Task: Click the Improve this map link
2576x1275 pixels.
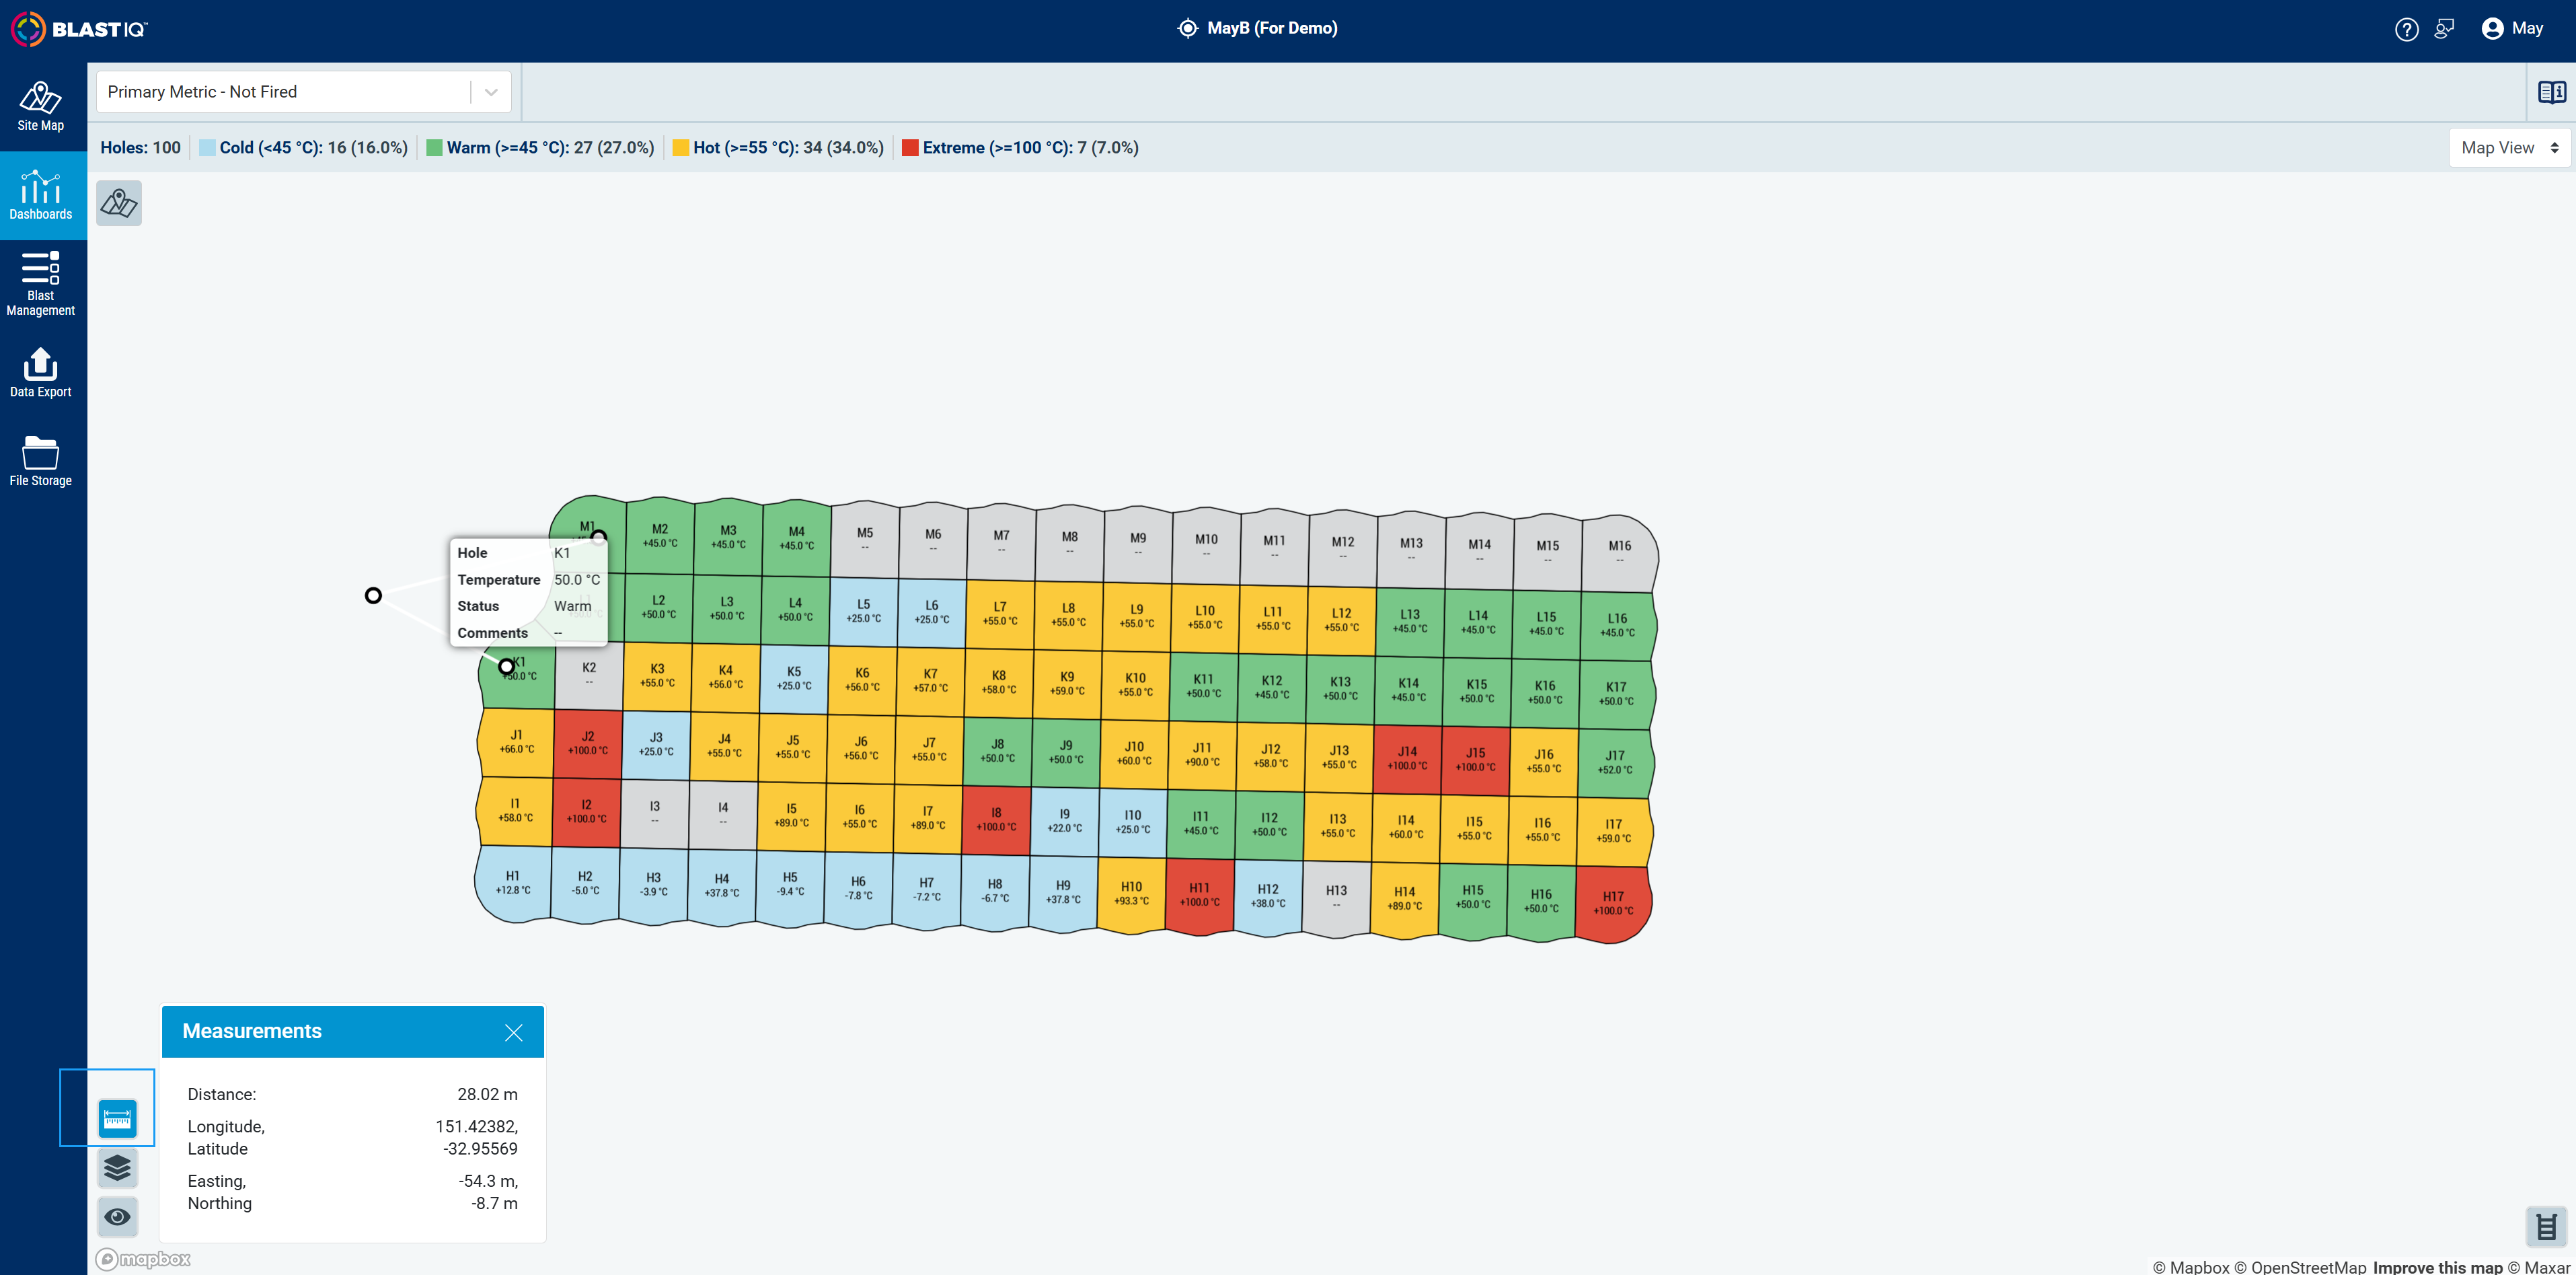Action: 2437,1267
